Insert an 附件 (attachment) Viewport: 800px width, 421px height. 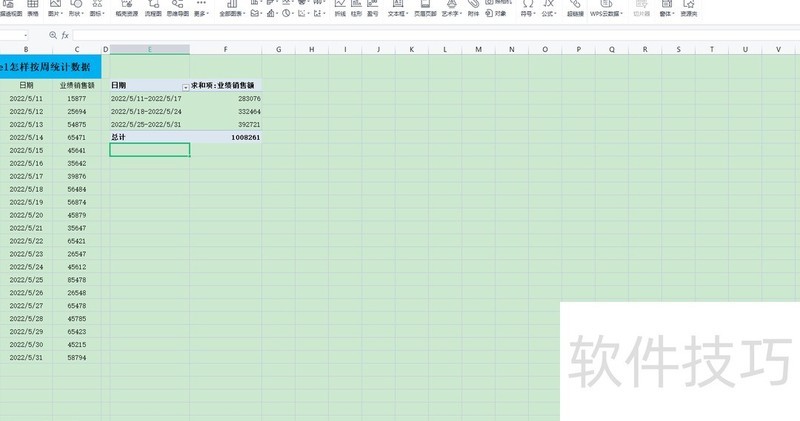click(473, 8)
